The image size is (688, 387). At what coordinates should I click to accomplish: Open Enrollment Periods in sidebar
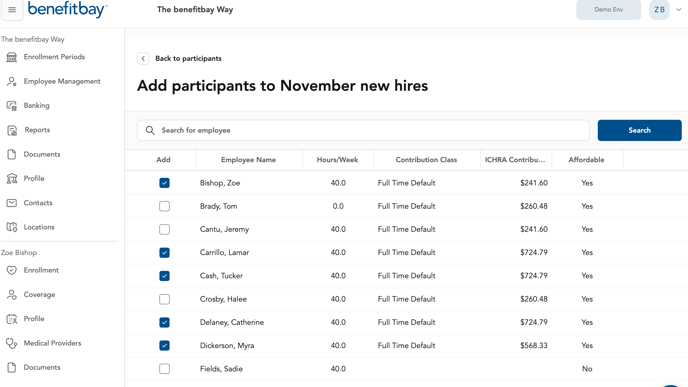[54, 57]
